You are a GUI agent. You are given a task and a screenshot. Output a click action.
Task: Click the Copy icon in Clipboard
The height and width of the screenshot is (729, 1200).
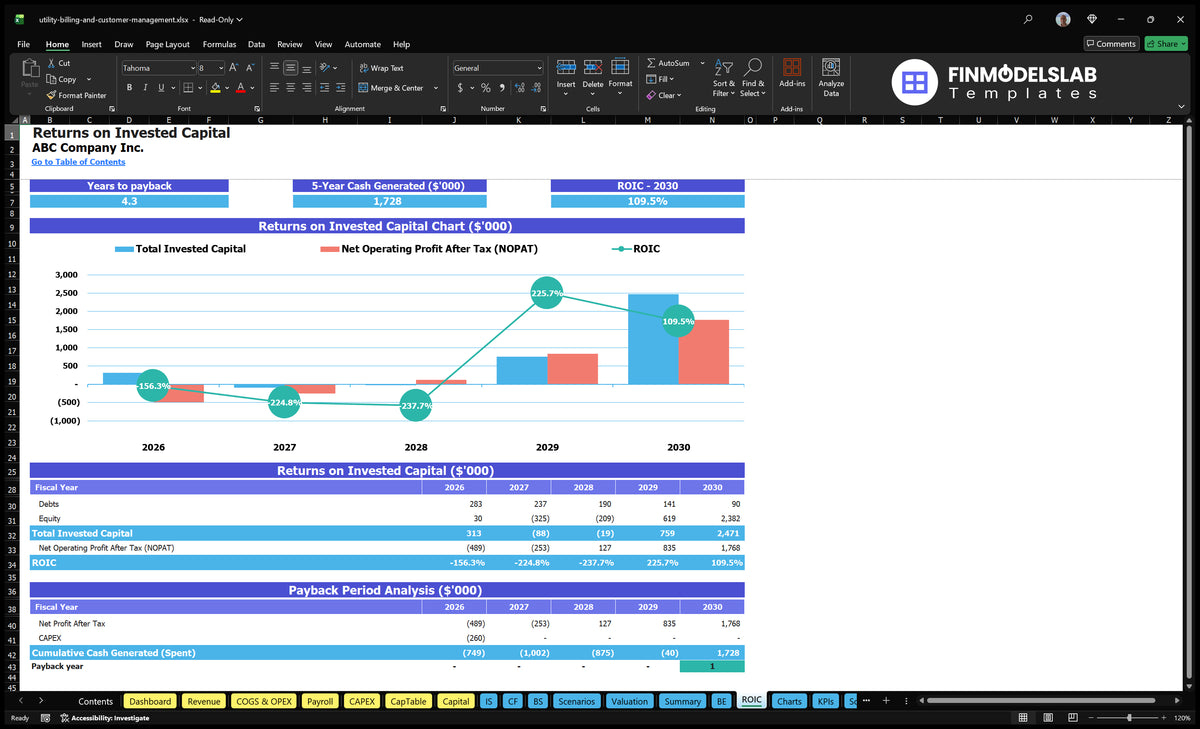51,79
